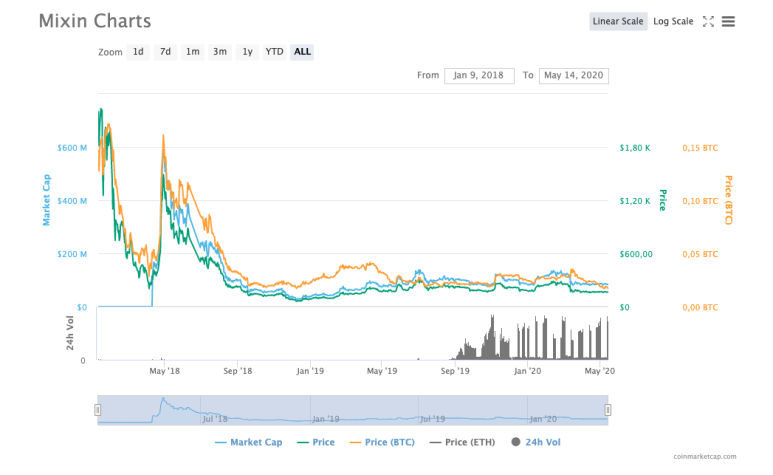The height and width of the screenshot is (475, 773).
Task: Edit the From date field
Action: coord(479,75)
